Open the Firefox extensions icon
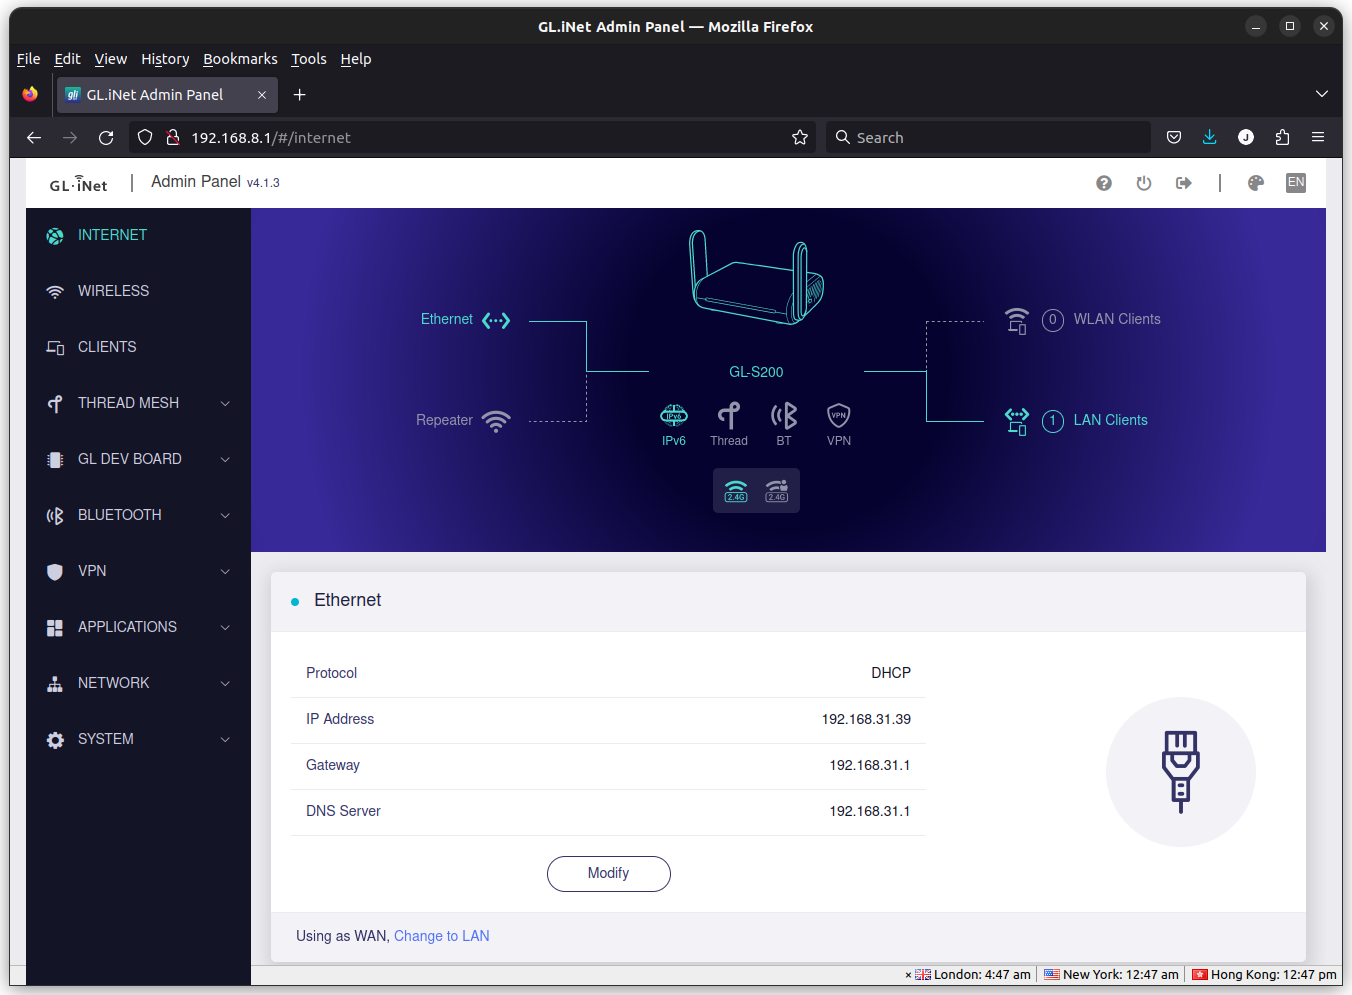This screenshot has width=1352, height=995. [x=1282, y=138]
